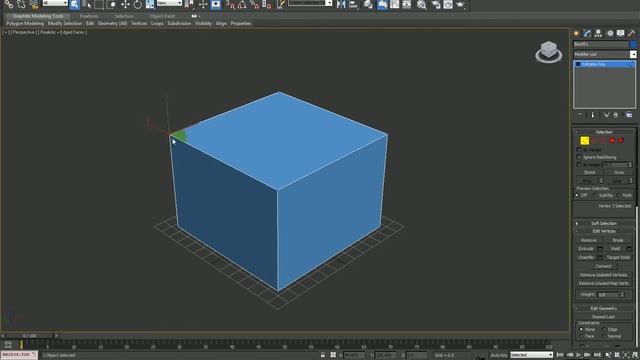This screenshot has height=360, width=640.
Task: Enable the By Vertex checkbox
Action: [x=579, y=150]
